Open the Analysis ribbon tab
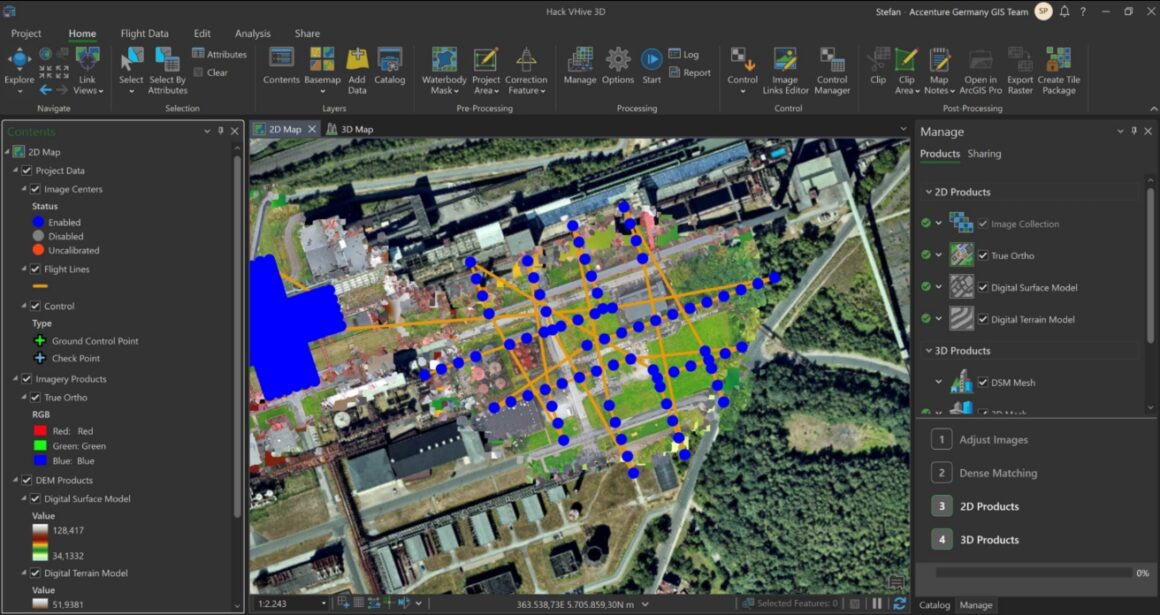 coord(253,32)
